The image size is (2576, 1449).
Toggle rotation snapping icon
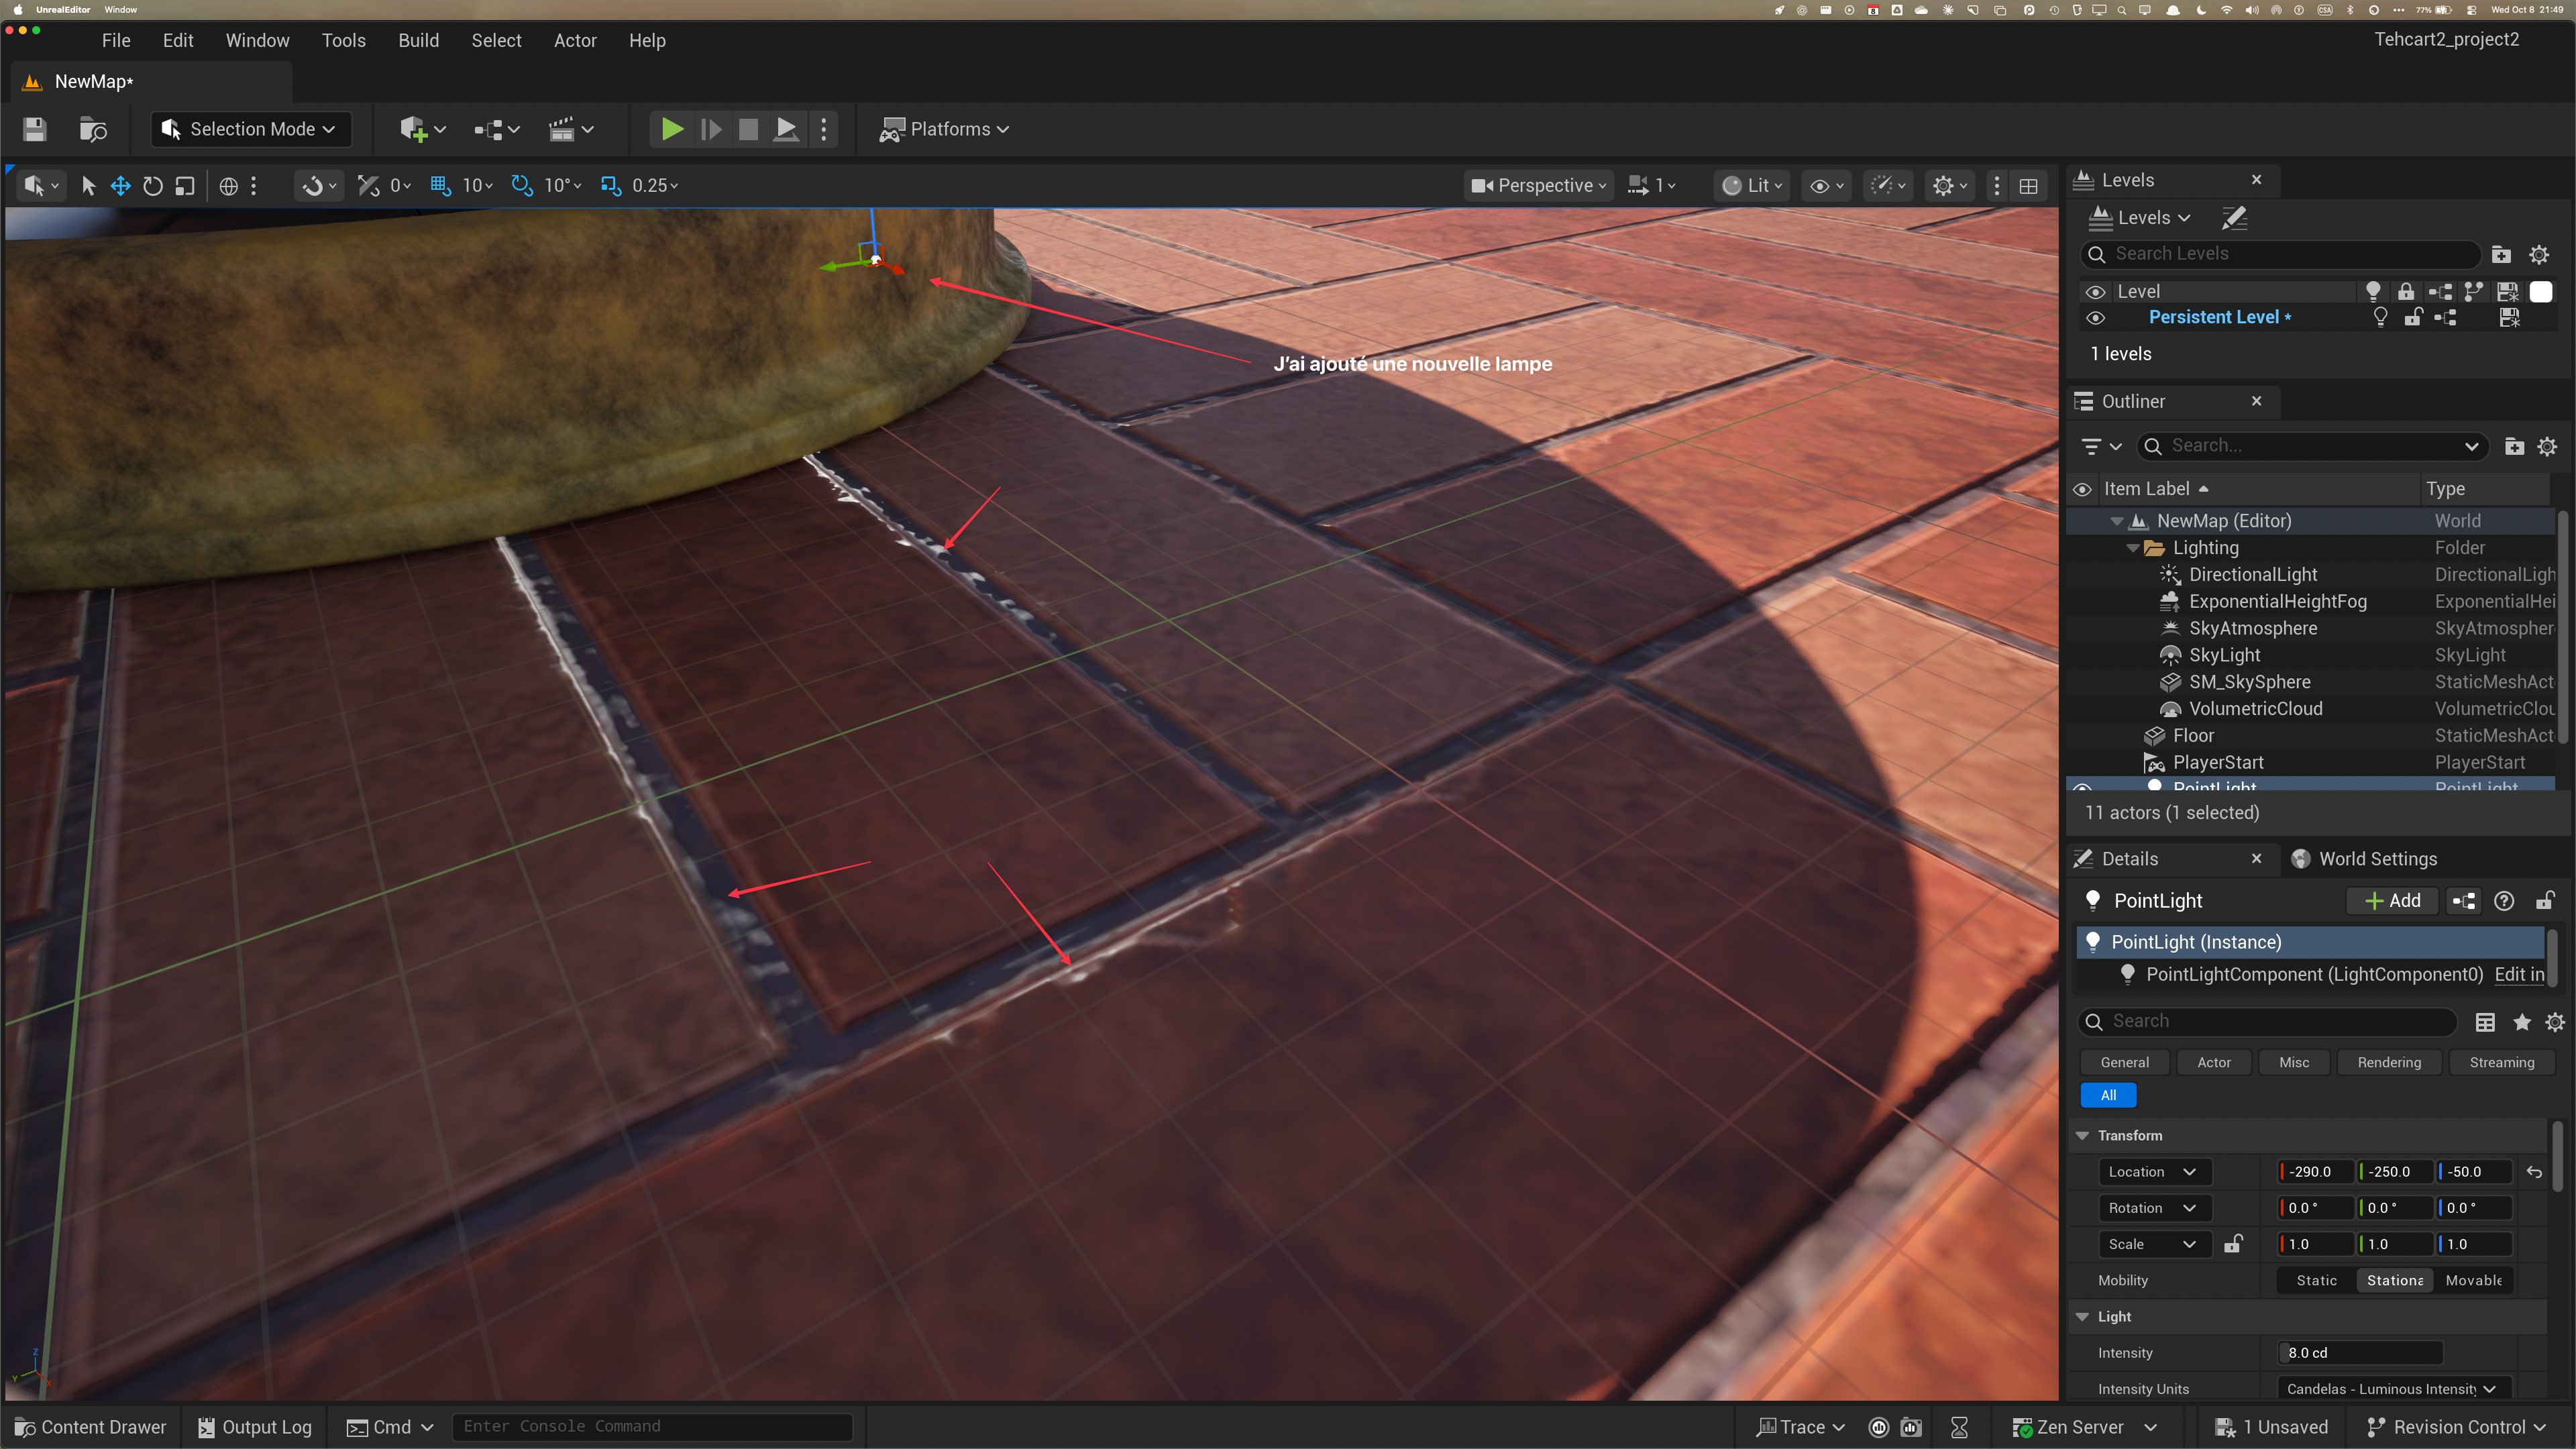pyautogui.click(x=522, y=186)
